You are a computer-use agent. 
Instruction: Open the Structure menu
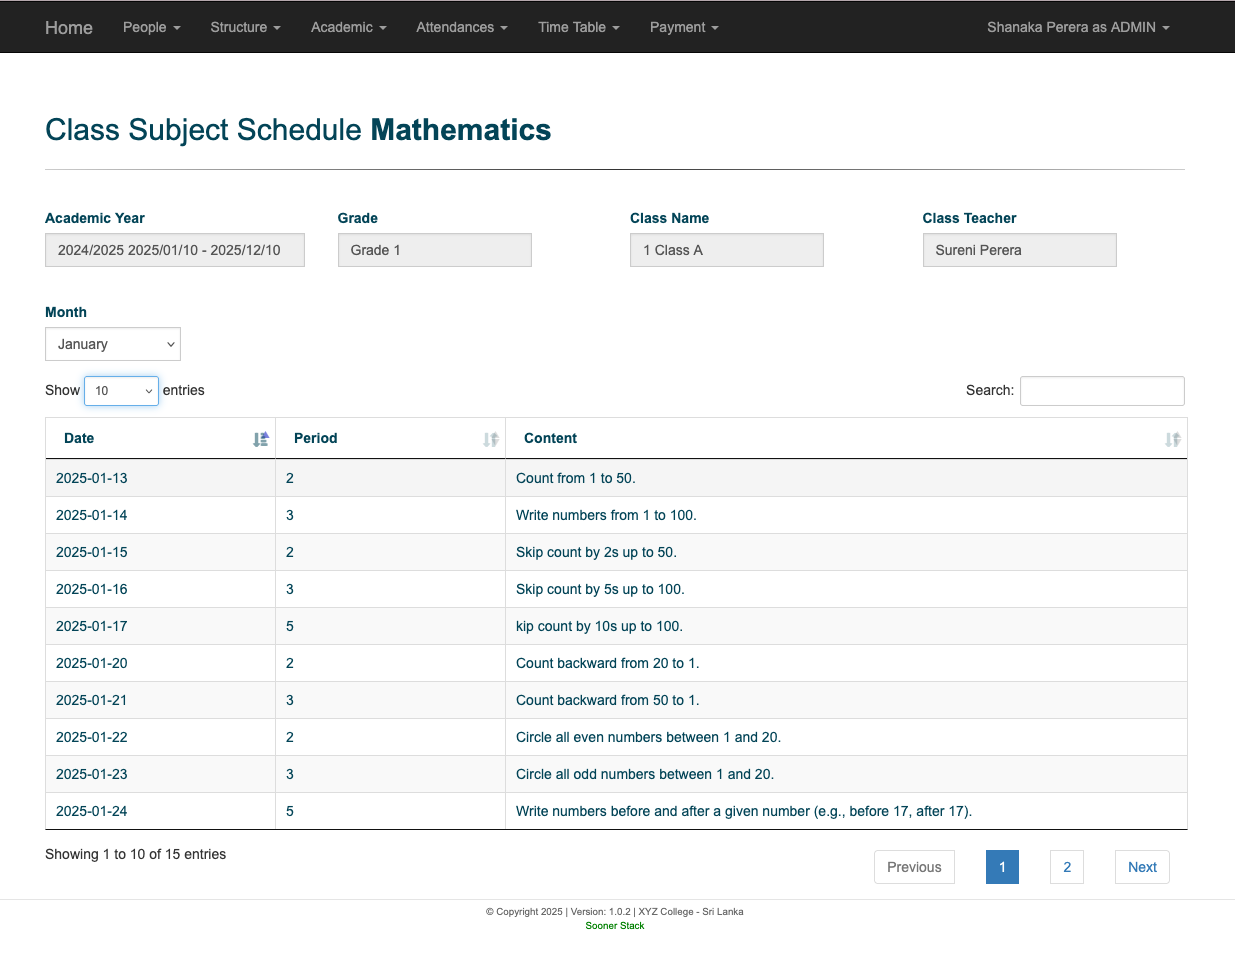click(245, 27)
